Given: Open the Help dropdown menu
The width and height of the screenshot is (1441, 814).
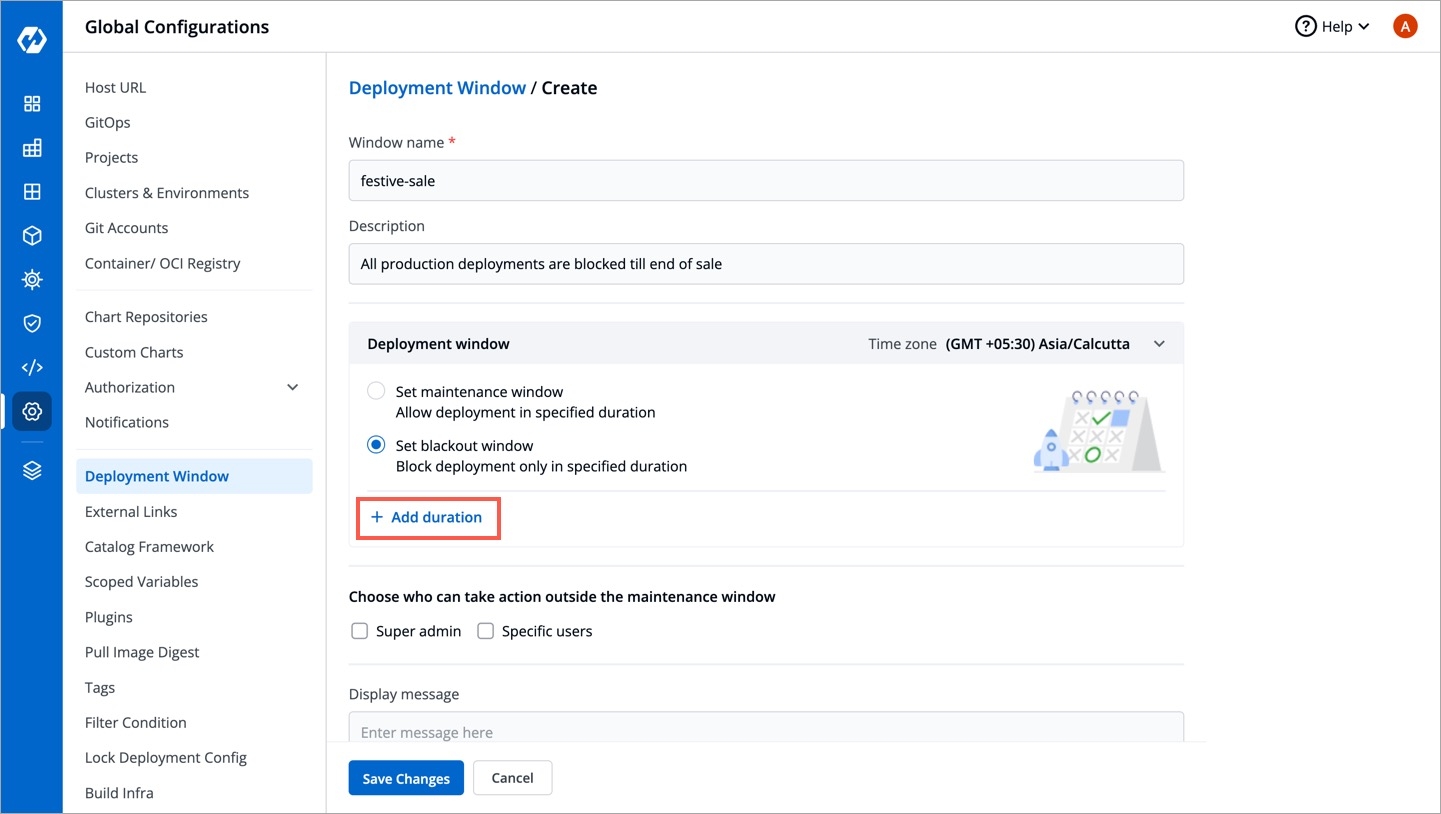Looking at the screenshot, I should point(1332,27).
